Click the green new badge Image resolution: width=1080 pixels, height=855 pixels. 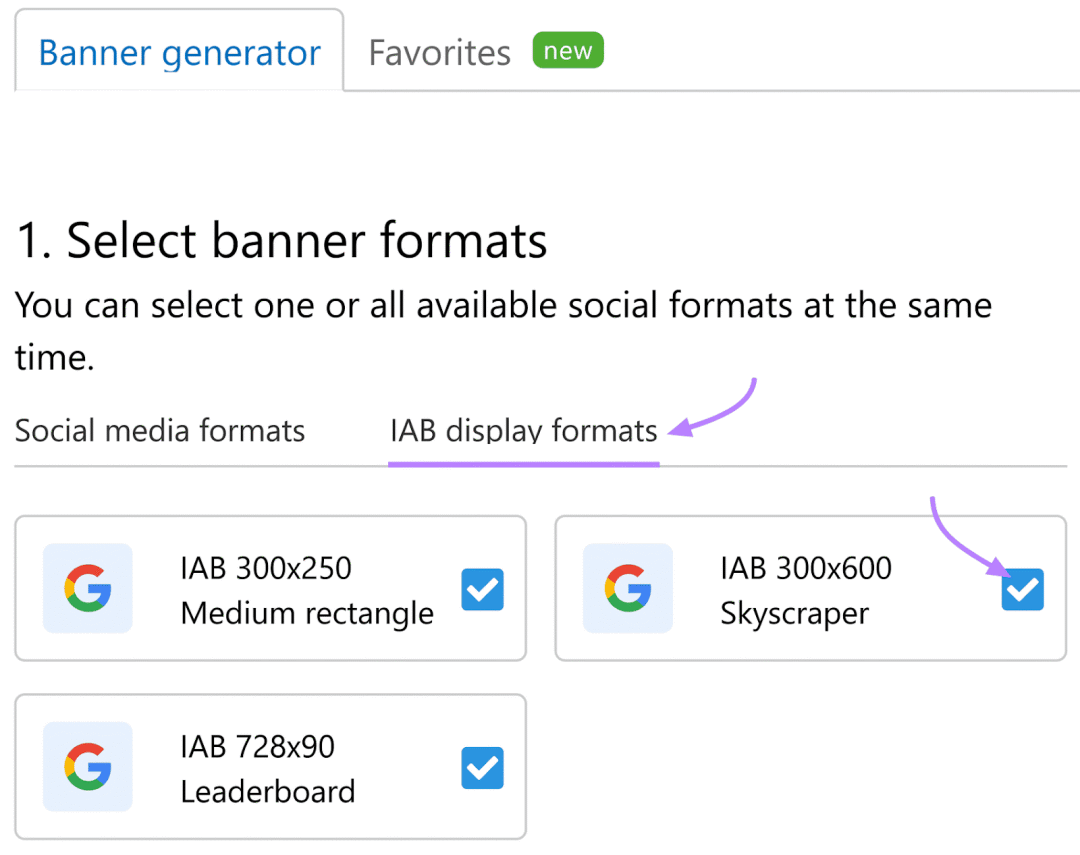[568, 50]
